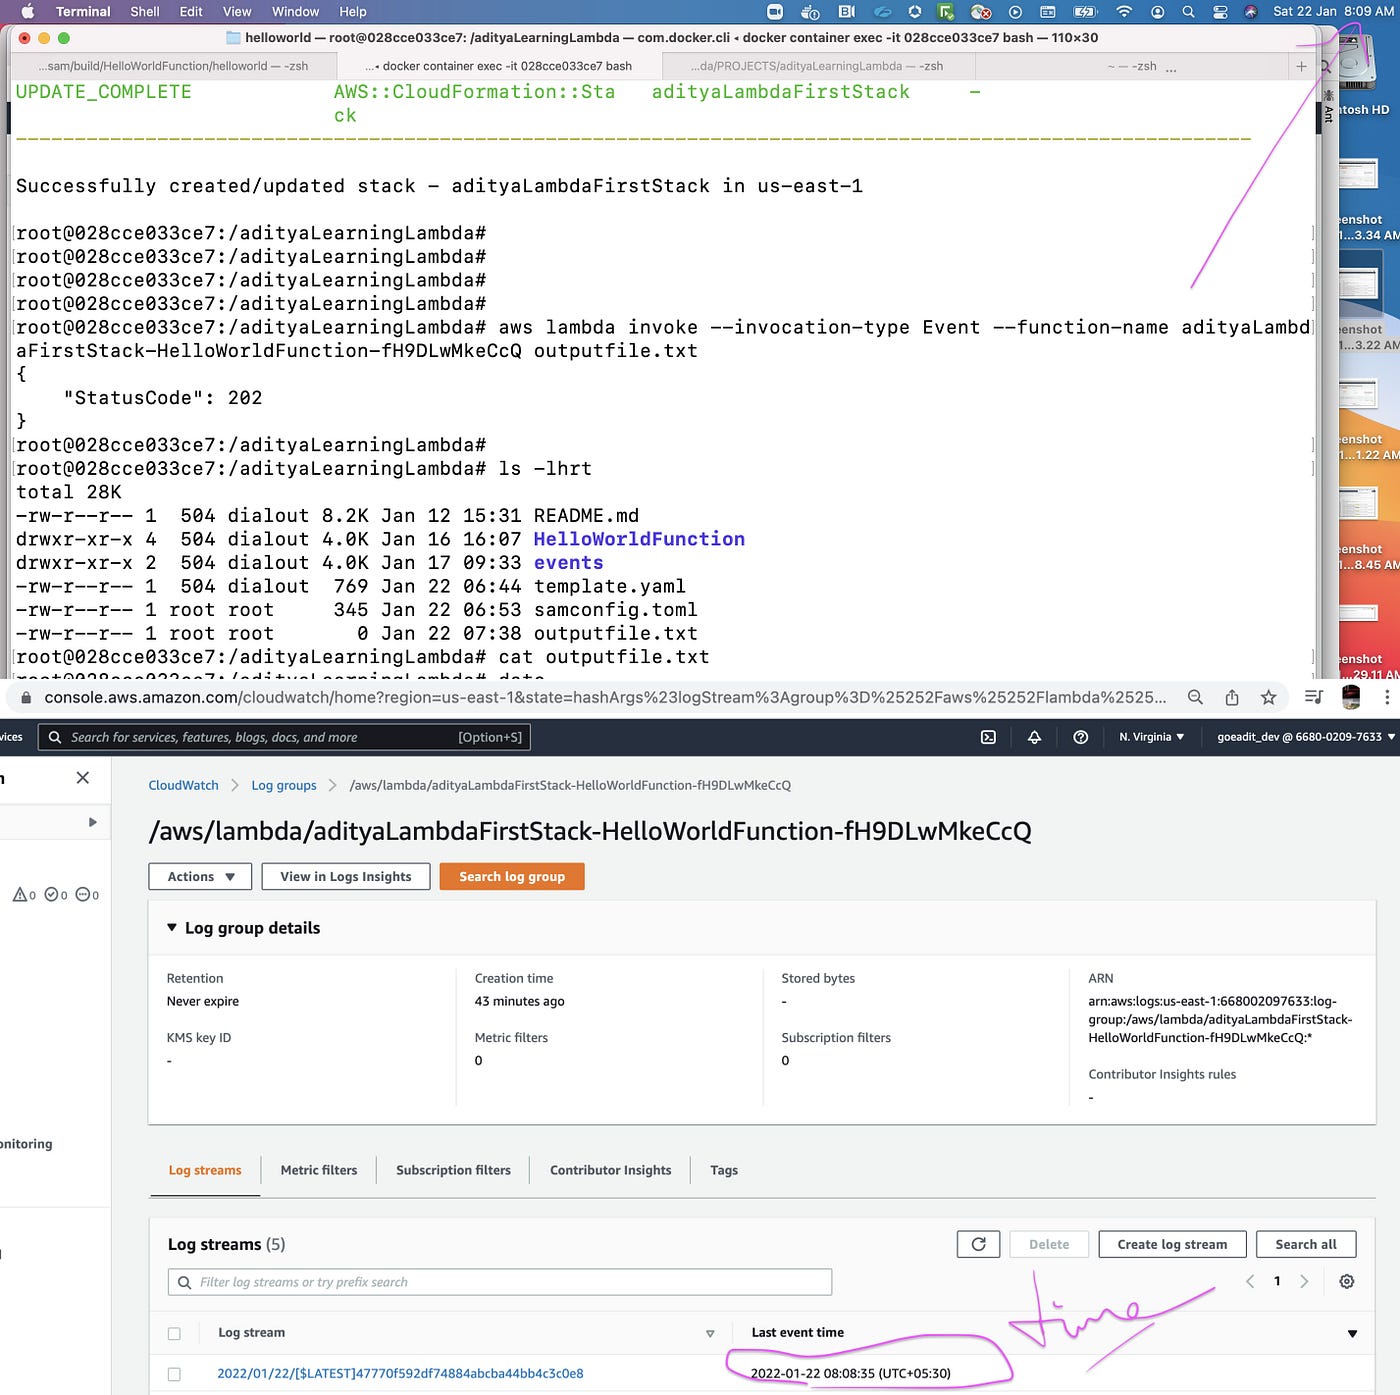Click the AWS services search field
1400x1395 pixels.
(x=284, y=737)
